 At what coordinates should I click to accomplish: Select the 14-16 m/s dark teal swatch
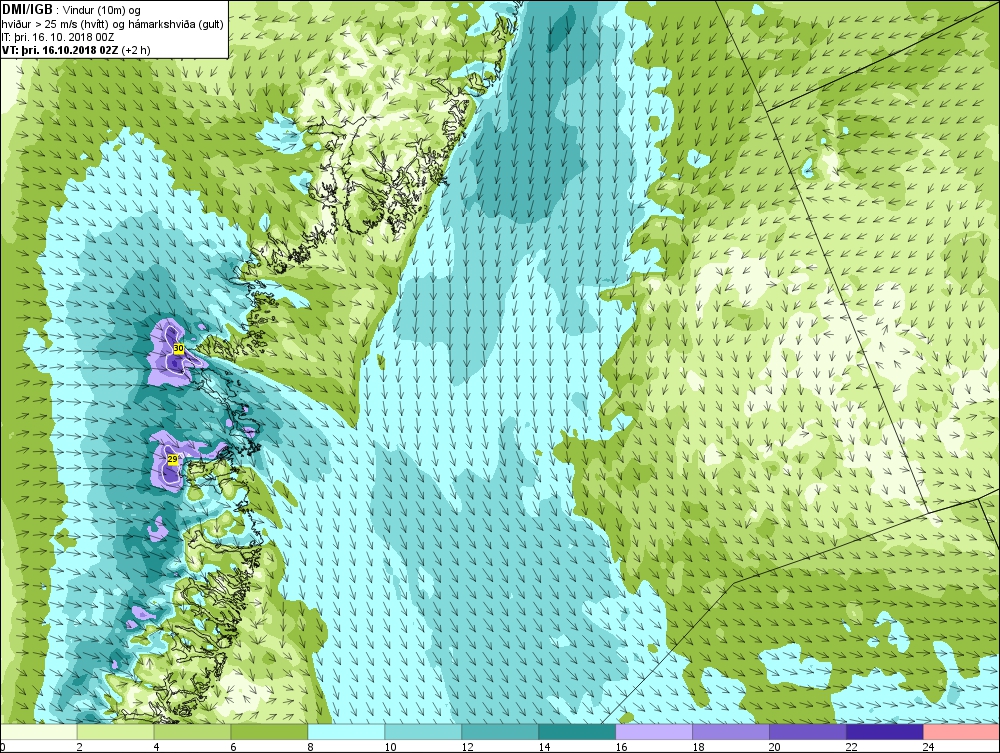tap(577, 732)
